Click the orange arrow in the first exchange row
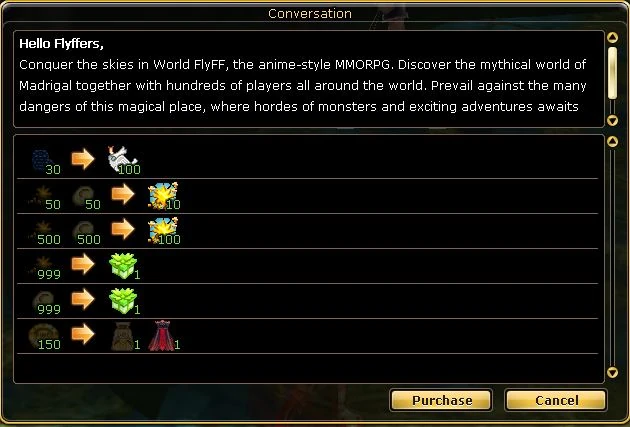The width and height of the screenshot is (630, 427). [x=83, y=159]
